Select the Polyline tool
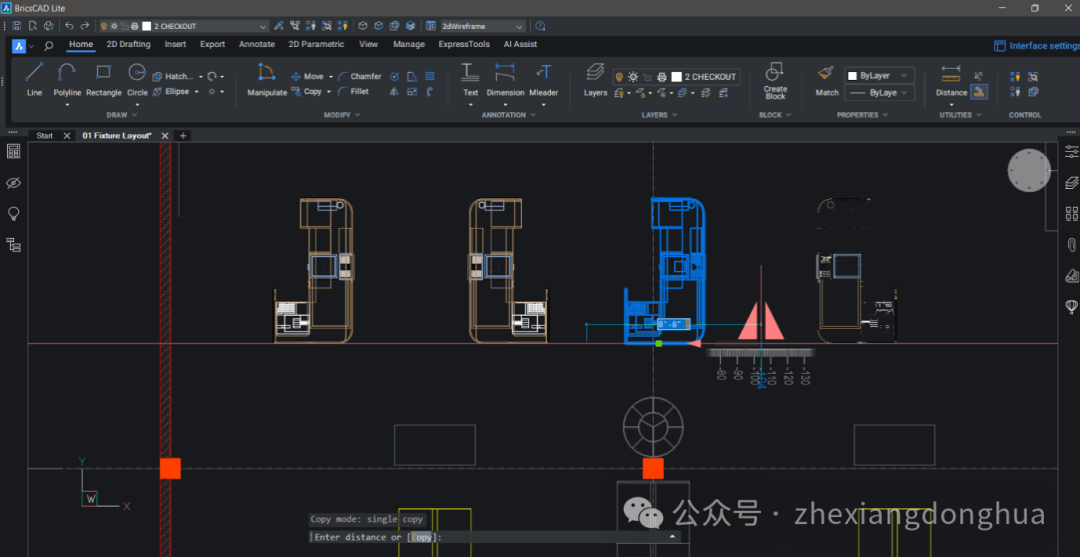The width and height of the screenshot is (1080, 557). pyautogui.click(x=67, y=78)
